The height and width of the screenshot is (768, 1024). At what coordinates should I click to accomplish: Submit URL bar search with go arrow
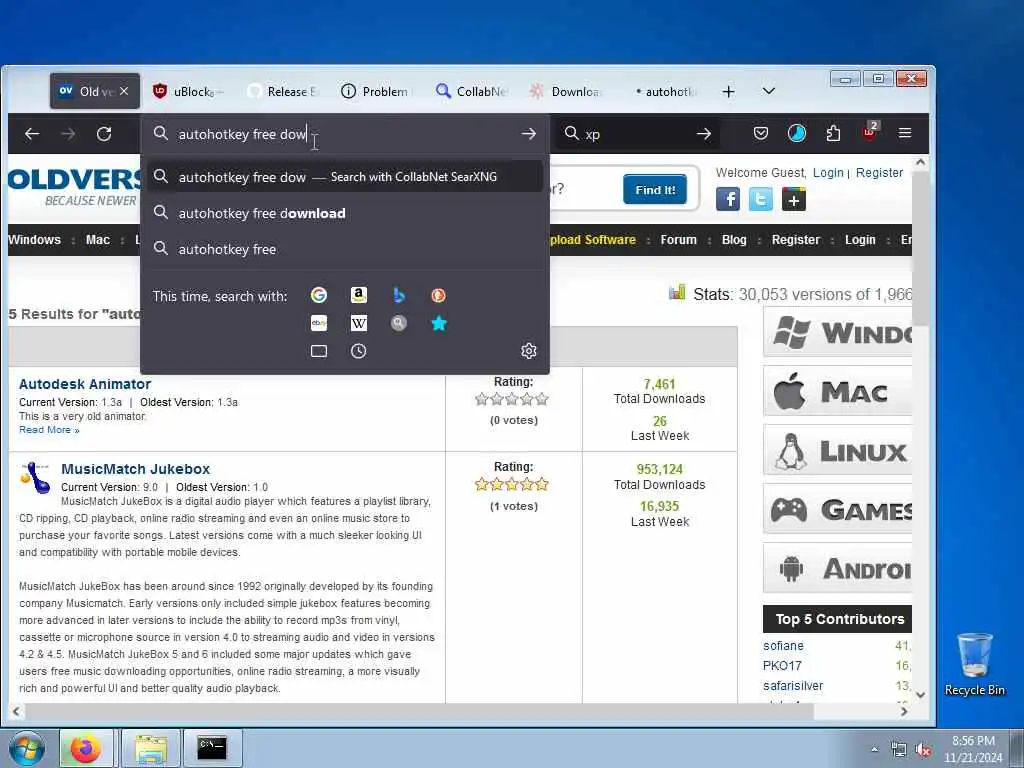(528, 134)
